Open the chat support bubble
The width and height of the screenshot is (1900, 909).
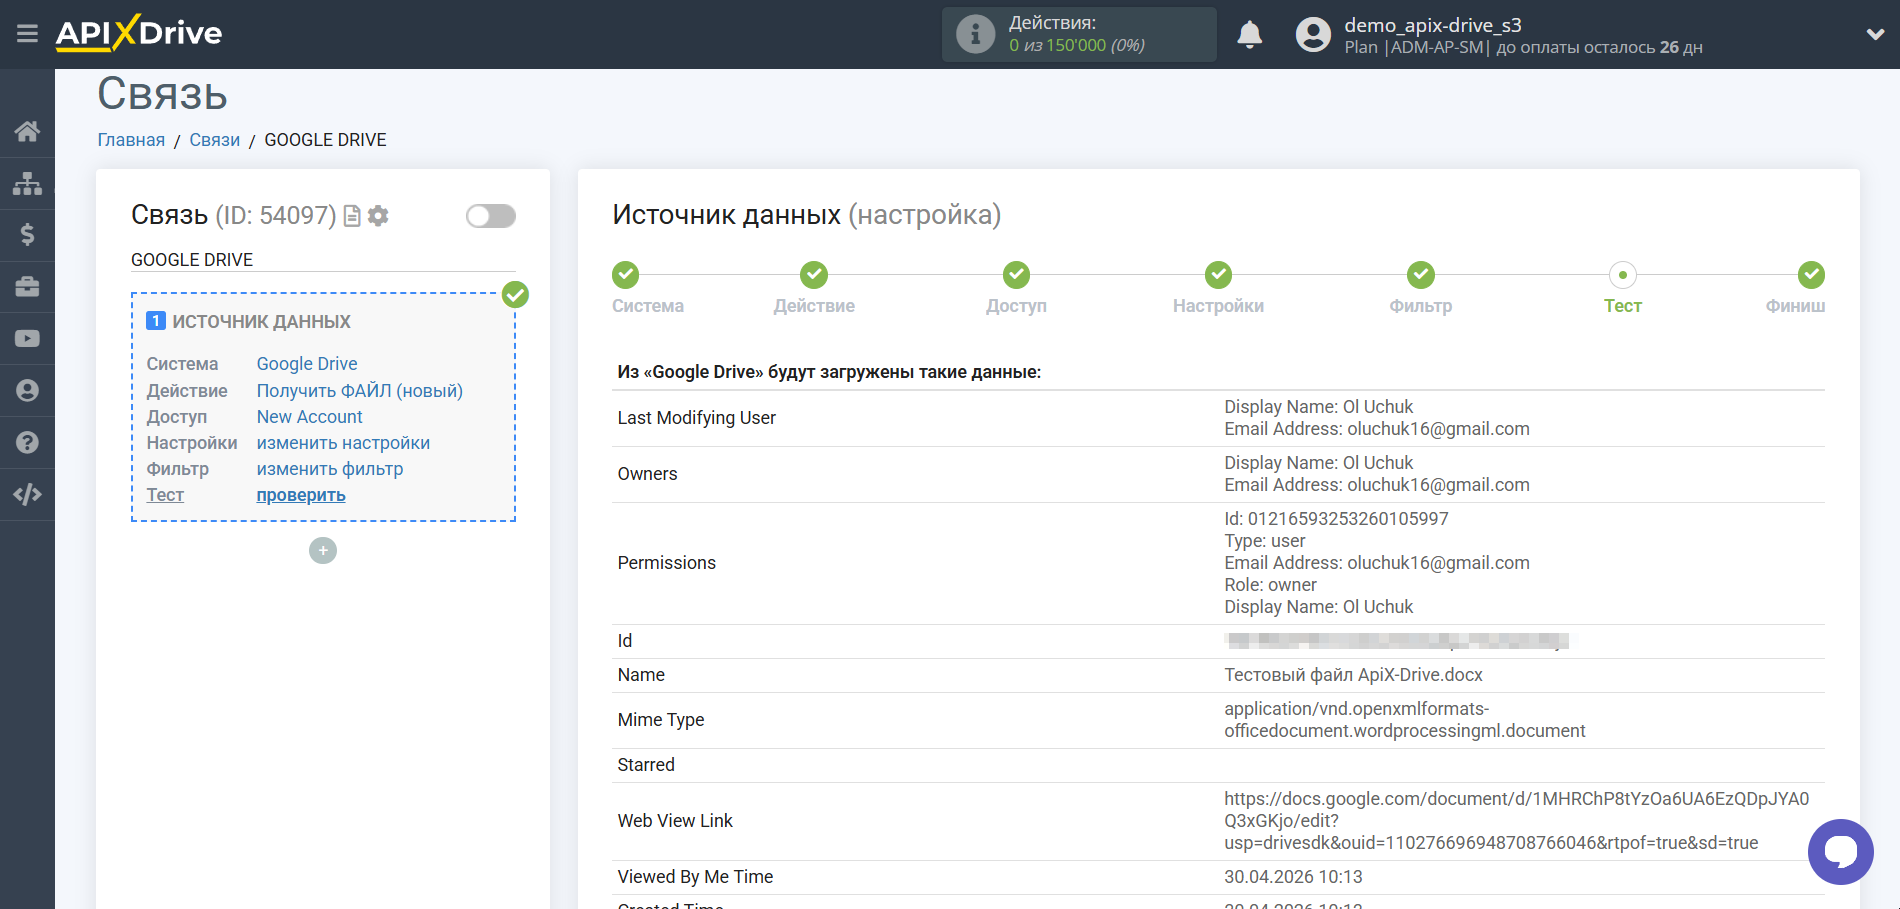(1840, 851)
